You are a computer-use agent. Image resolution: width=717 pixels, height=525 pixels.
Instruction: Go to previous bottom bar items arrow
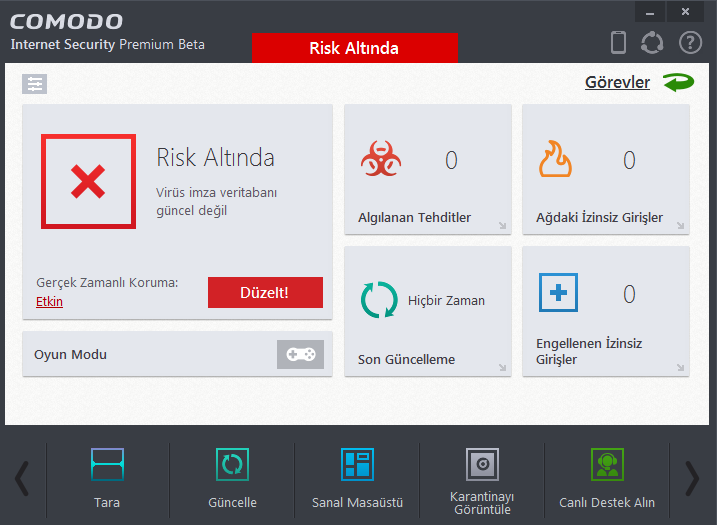tap(21, 479)
